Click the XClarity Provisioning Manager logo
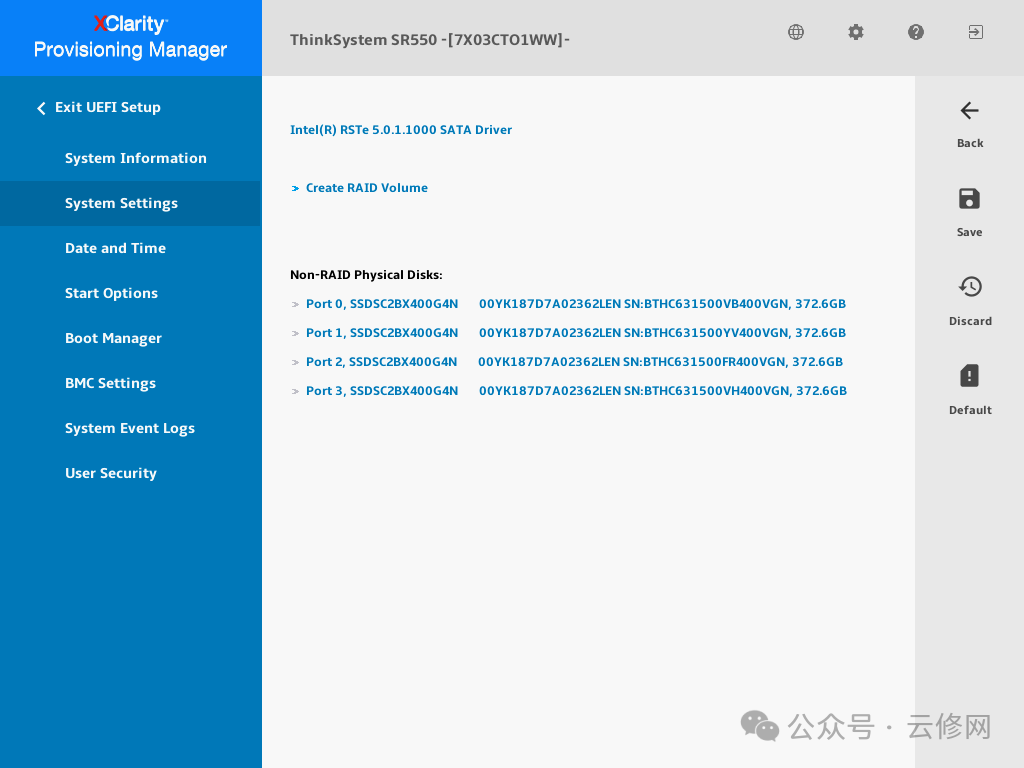This screenshot has width=1024, height=768. (131, 37)
